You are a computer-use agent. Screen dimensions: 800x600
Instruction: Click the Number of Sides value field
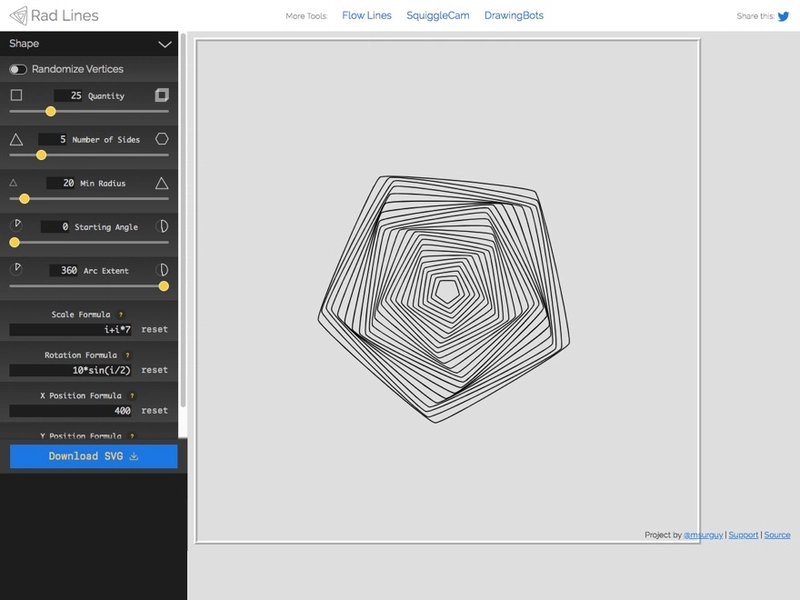[53, 139]
